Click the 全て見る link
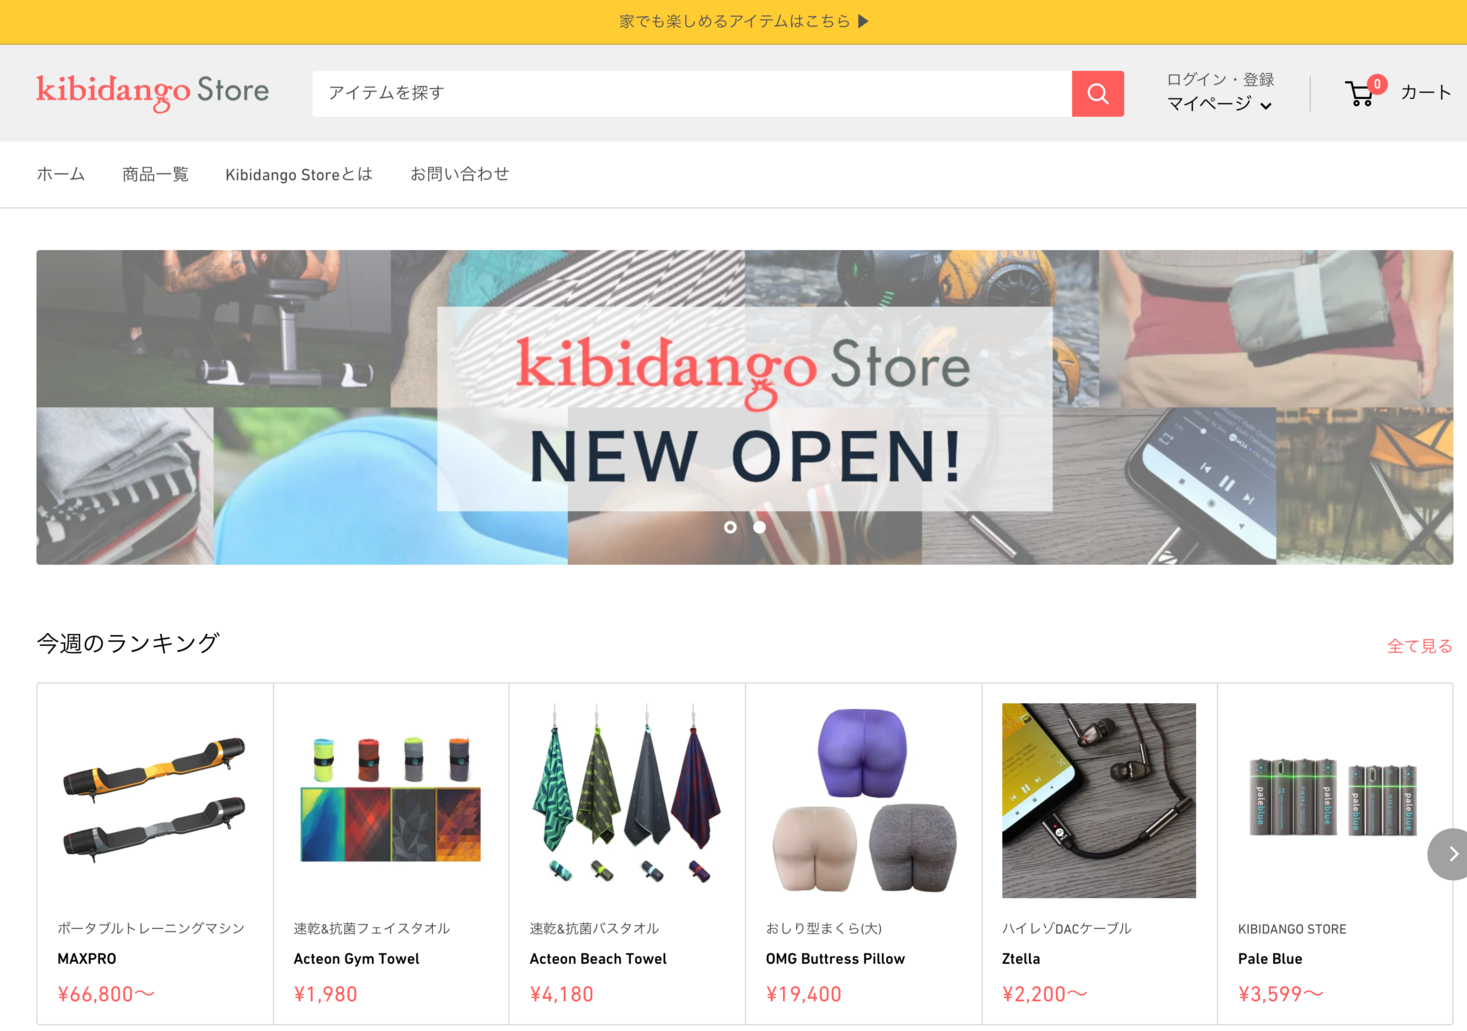The height and width of the screenshot is (1031, 1467). pos(1419,646)
